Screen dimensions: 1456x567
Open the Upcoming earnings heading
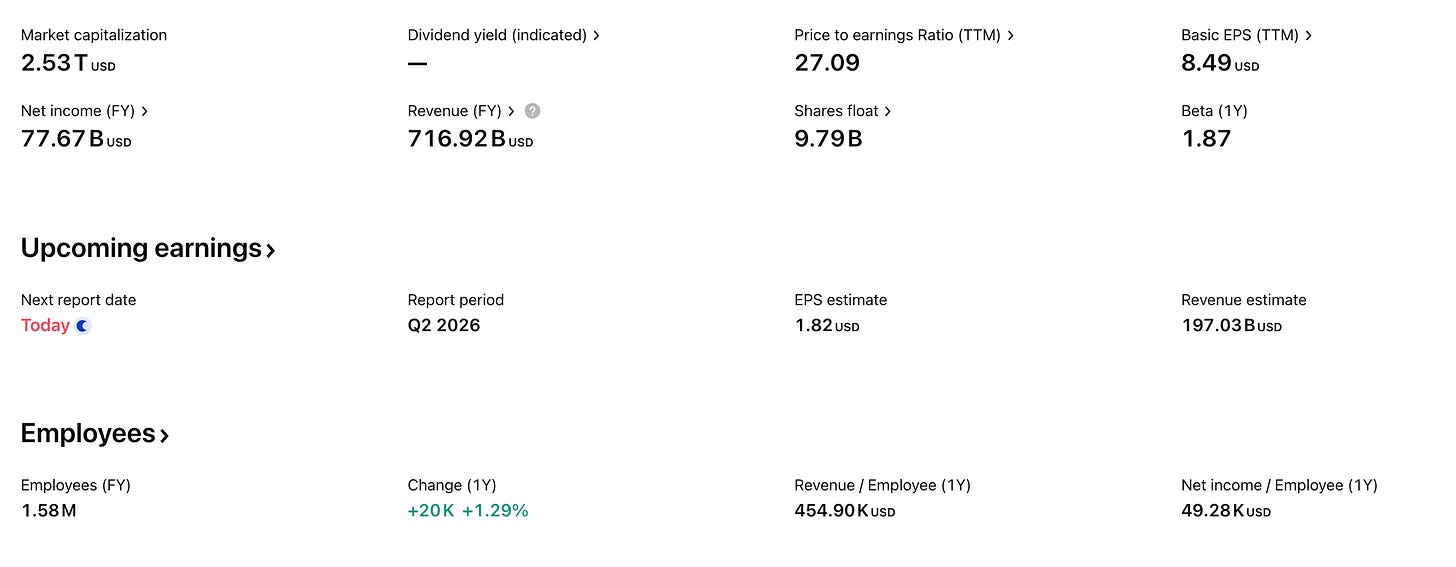(x=148, y=248)
